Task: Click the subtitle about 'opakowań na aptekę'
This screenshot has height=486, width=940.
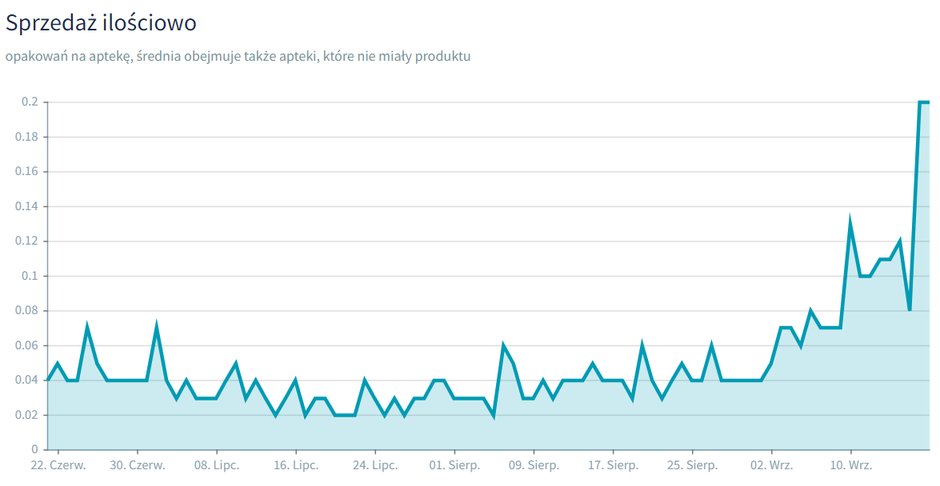Action: (238, 57)
